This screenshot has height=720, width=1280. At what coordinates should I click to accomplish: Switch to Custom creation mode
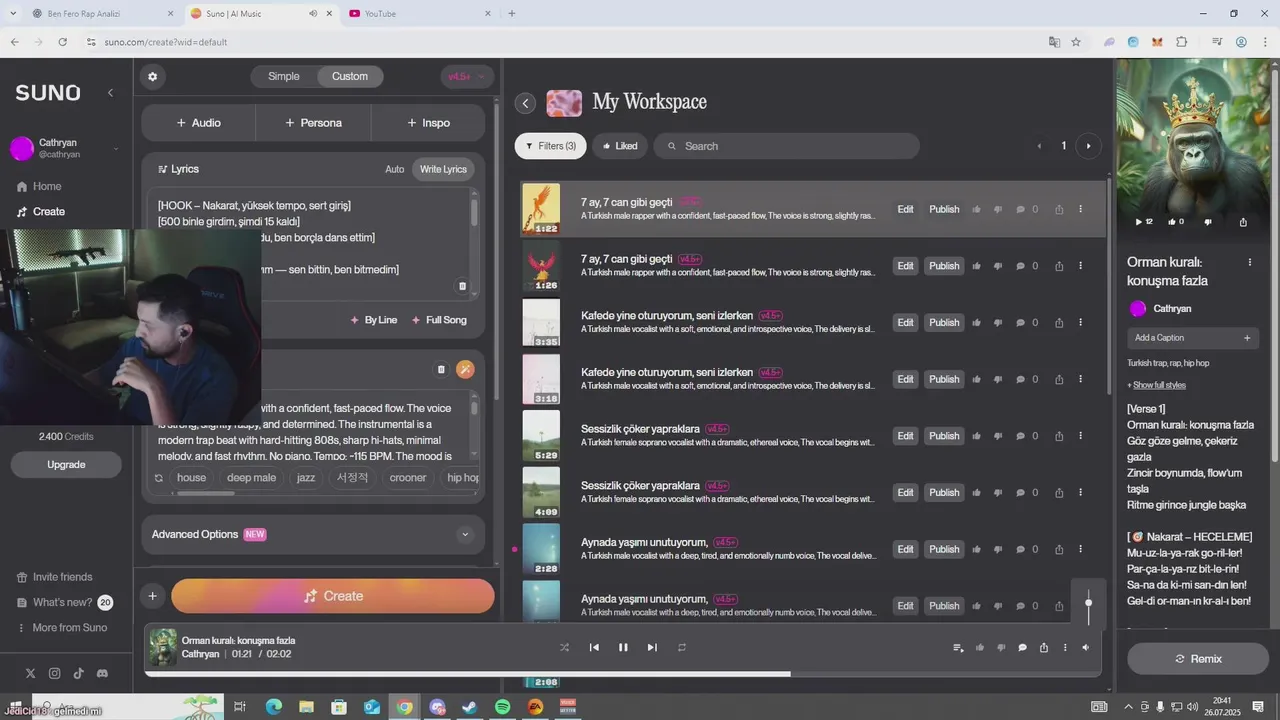[x=350, y=76]
